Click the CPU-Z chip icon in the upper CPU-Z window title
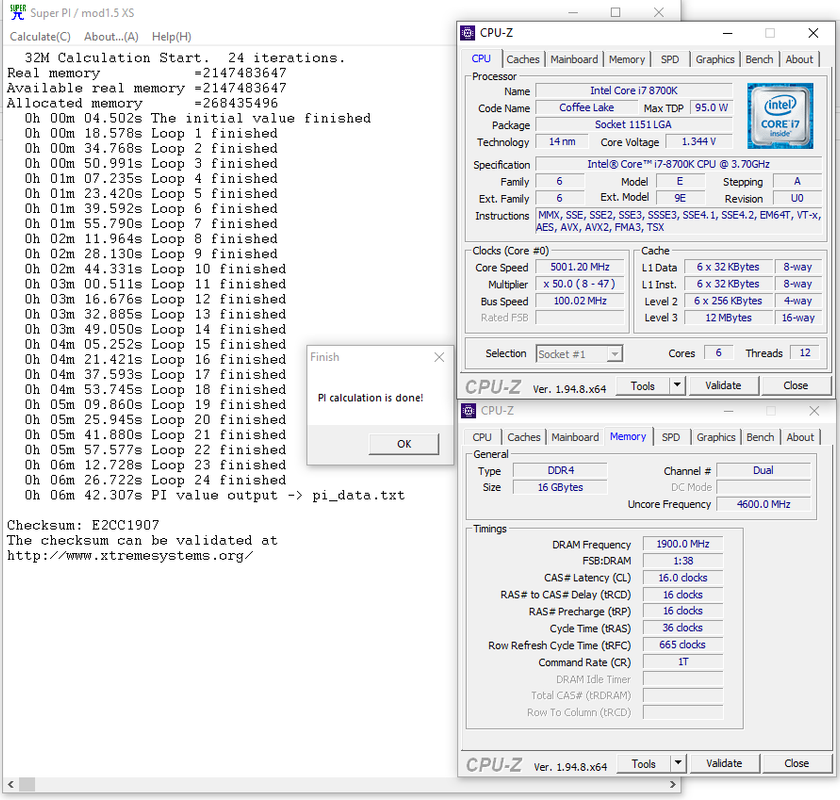The image size is (840, 800). [468, 33]
